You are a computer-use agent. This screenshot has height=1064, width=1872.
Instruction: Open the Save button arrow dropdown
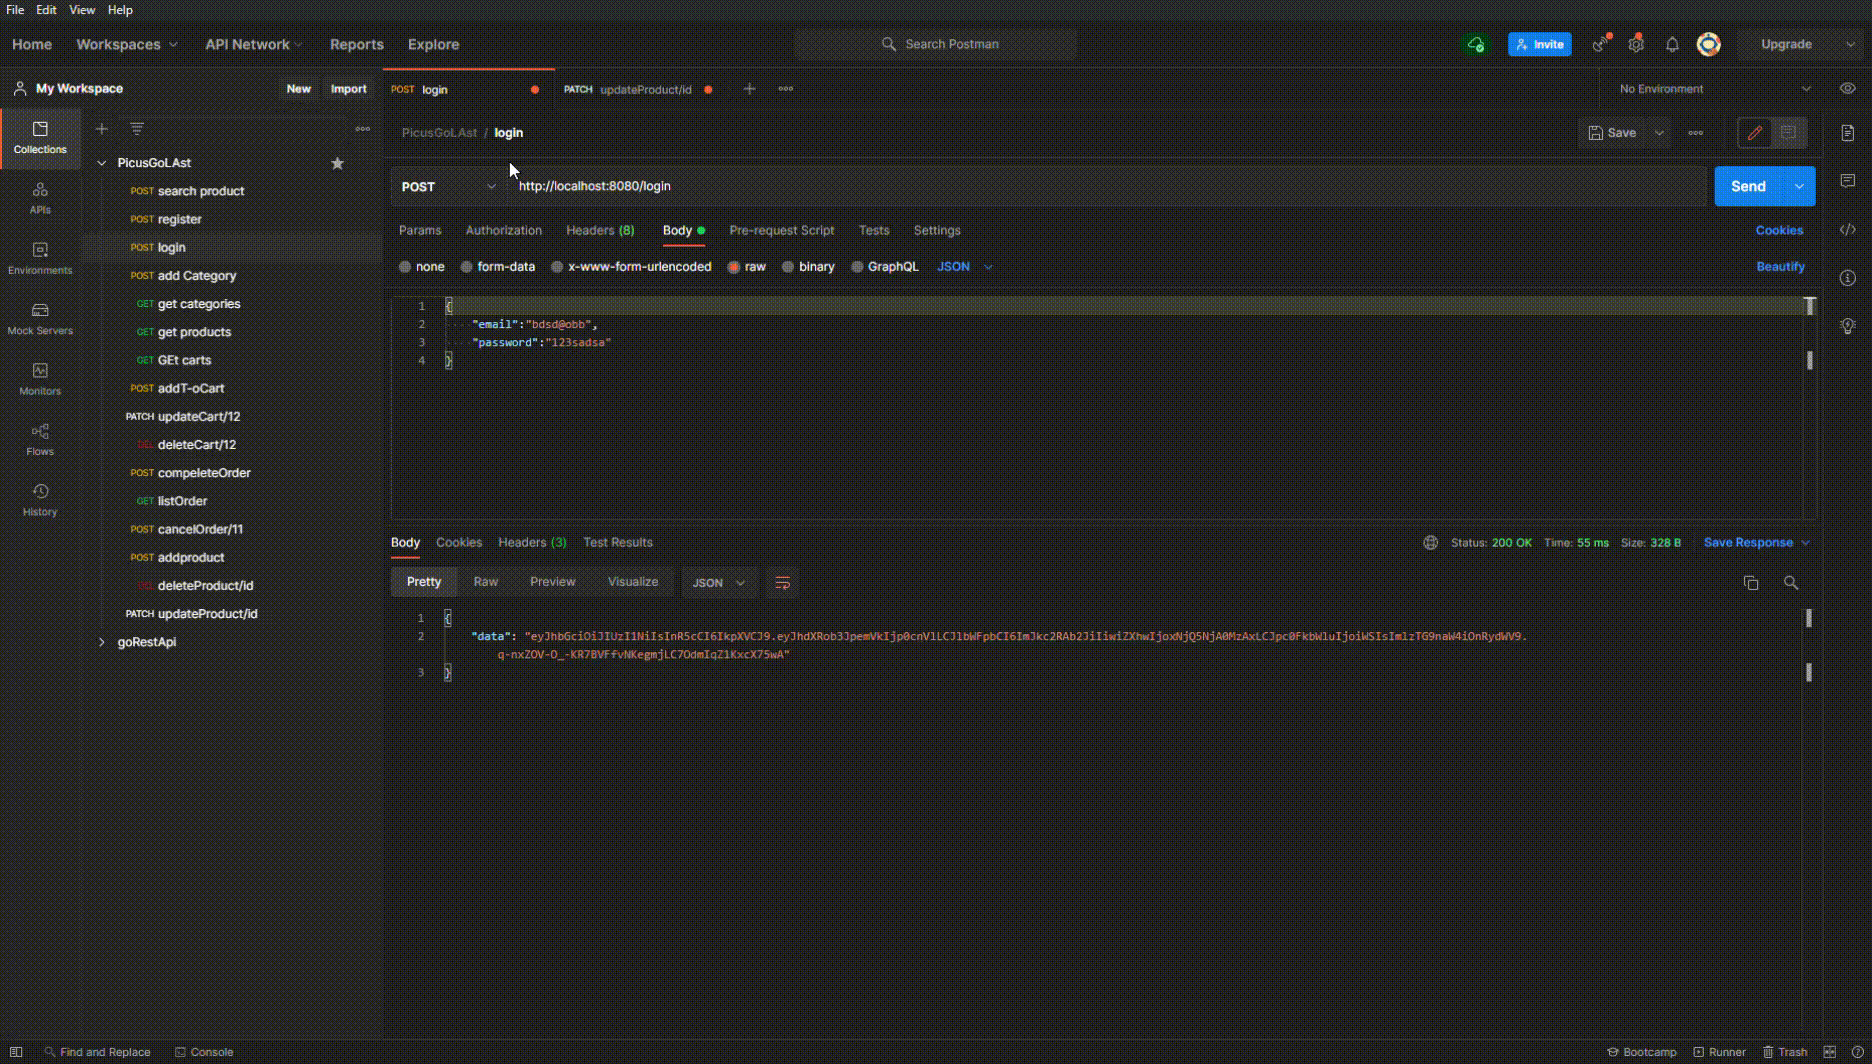click(x=1658, y=132)
